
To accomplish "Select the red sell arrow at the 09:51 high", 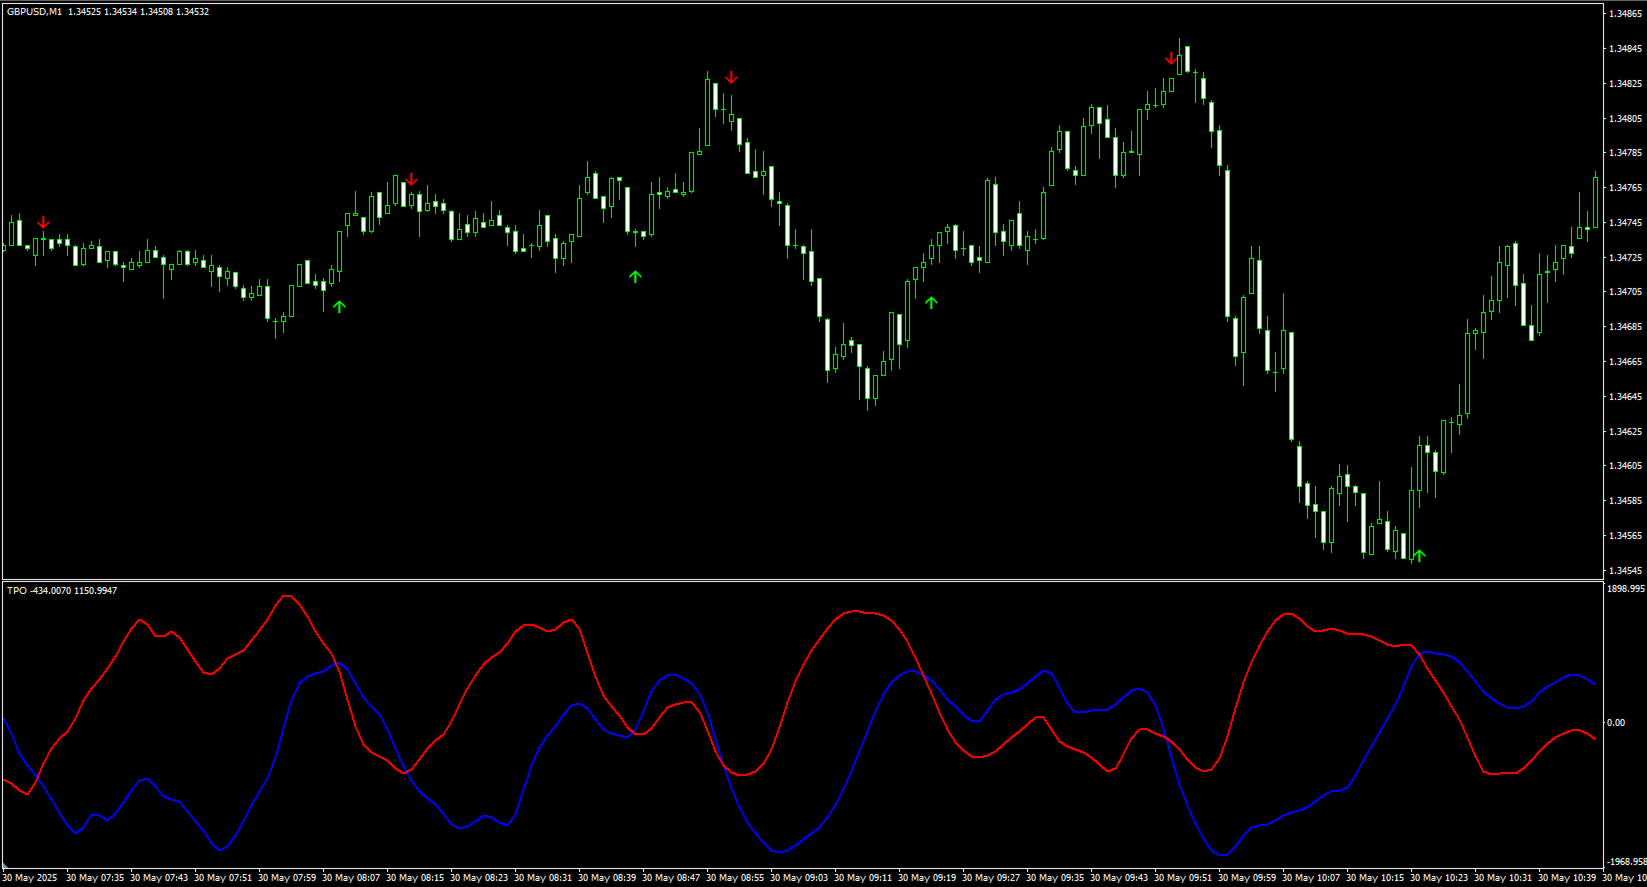I will [1171, 58].
